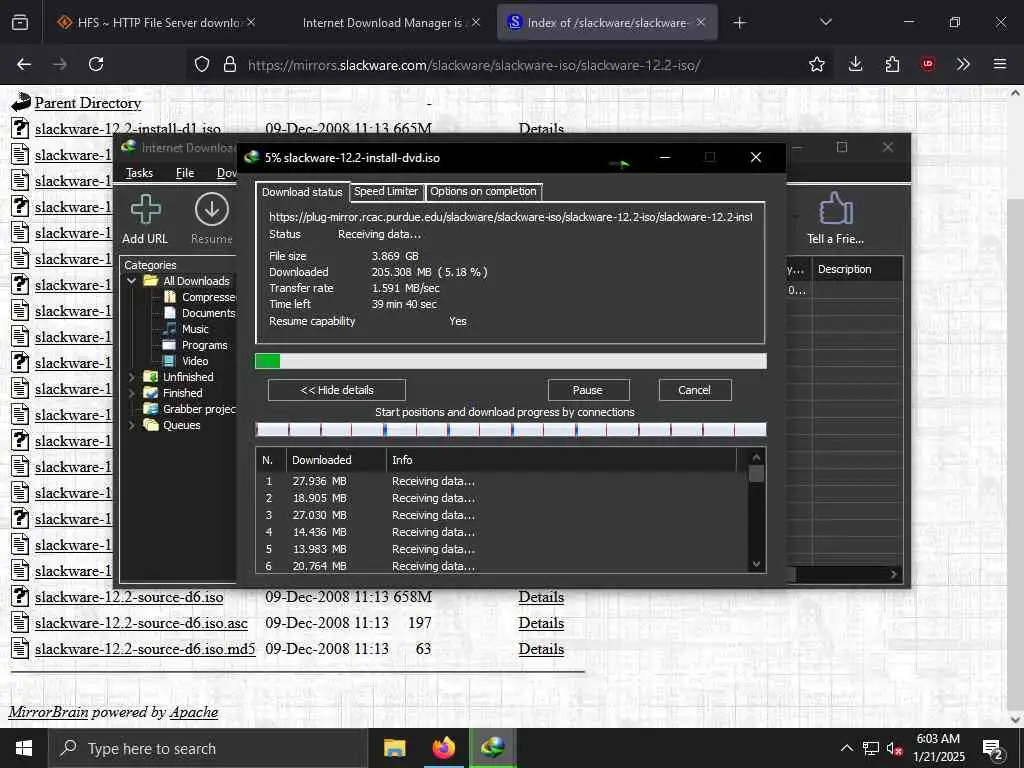The width and height of the screenshot is (1024, 768).
Task: Click uBlock Origin toolbar icon
Action: (x=928, y=64)
